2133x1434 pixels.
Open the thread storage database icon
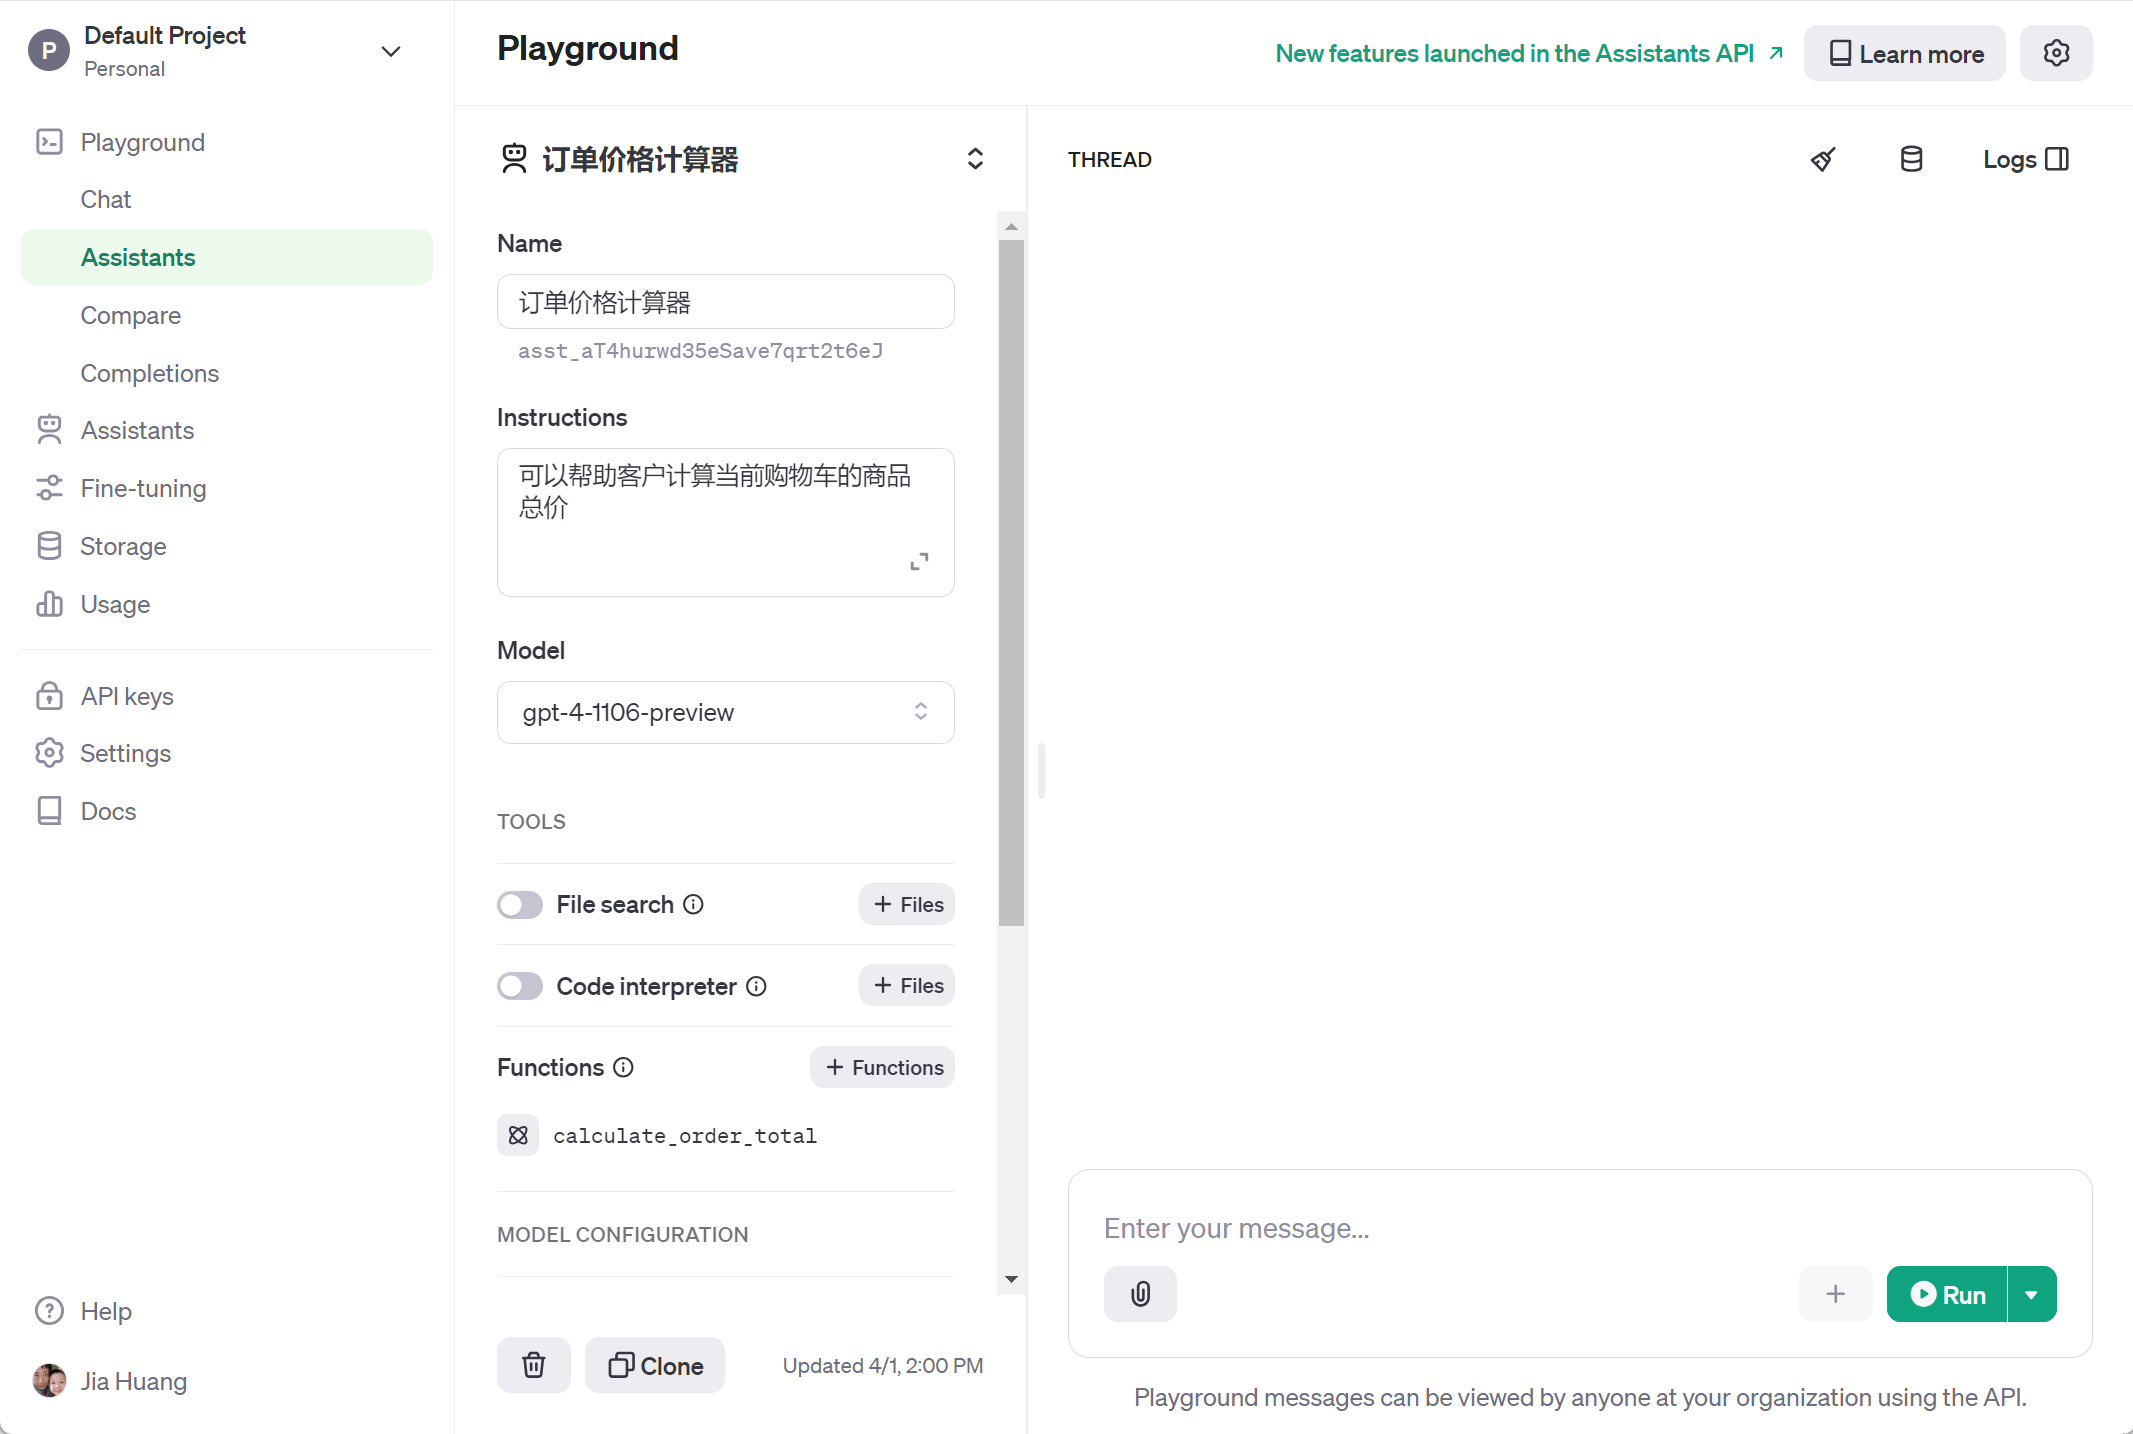1911,159
